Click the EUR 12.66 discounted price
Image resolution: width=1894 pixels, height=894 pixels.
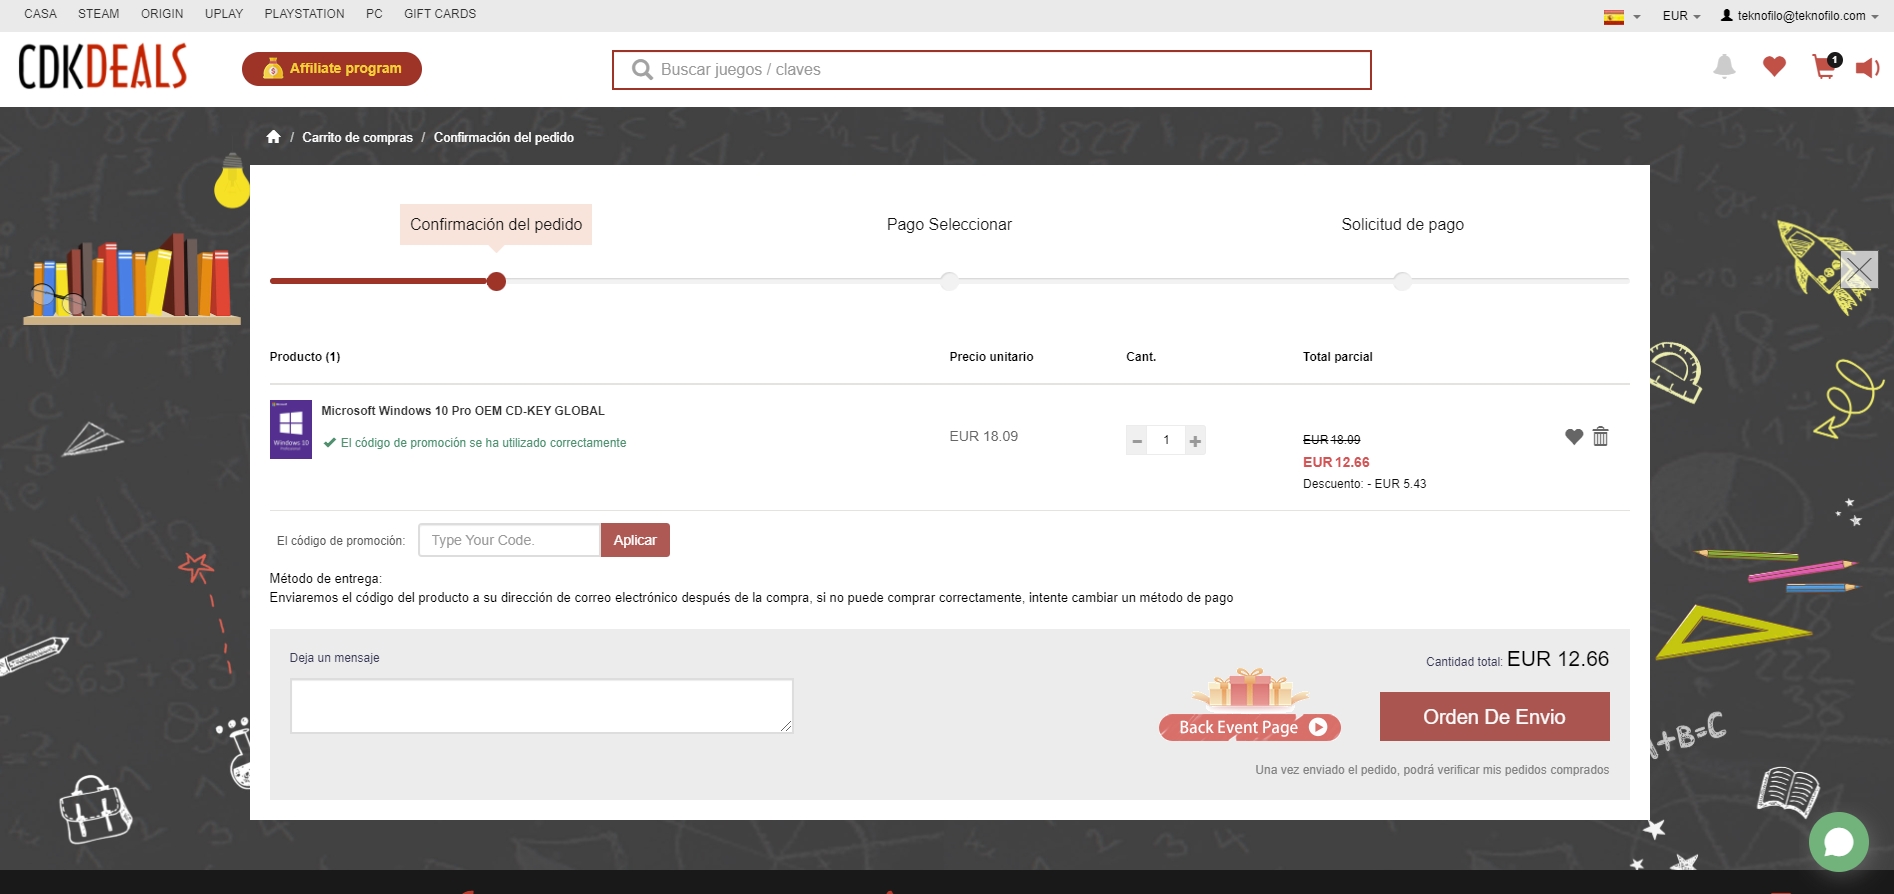[x=1336, y=462]
